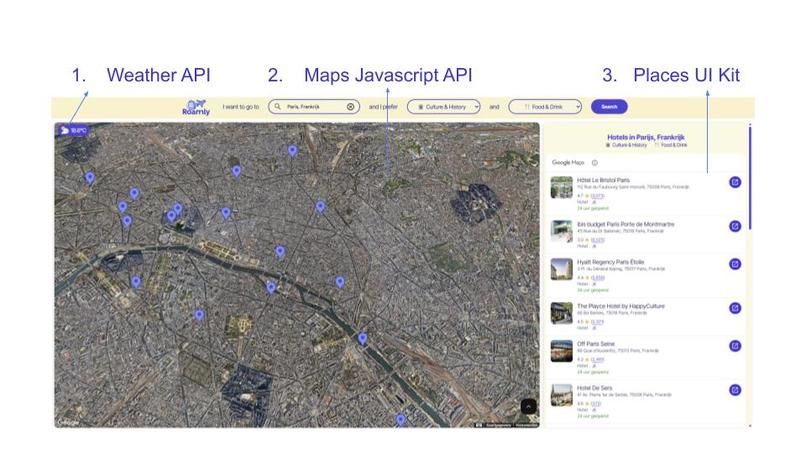Open the Food & Drink preference dropdown
This screenshot has width=806, height=453.
(545, 106)
